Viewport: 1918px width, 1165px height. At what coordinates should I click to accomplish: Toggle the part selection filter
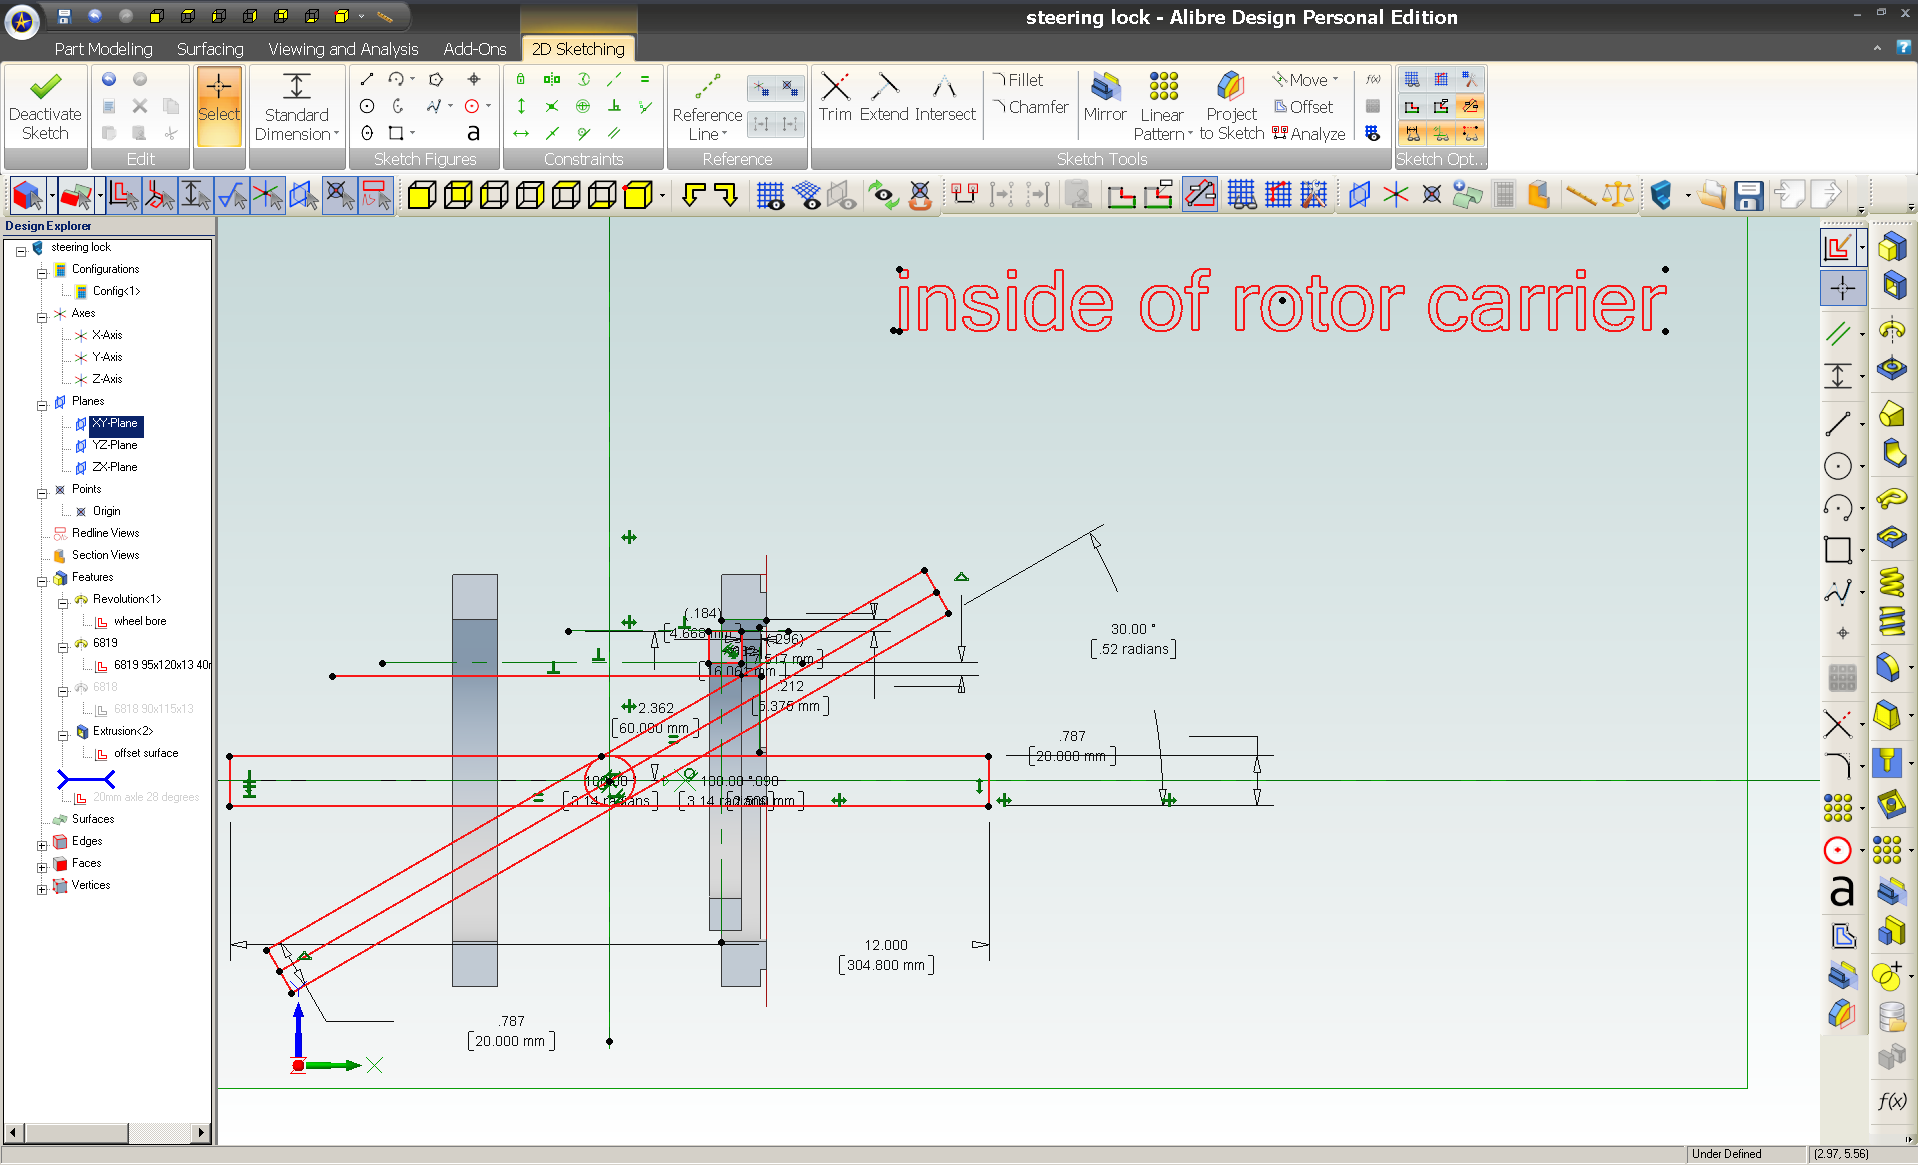point(27,195)
